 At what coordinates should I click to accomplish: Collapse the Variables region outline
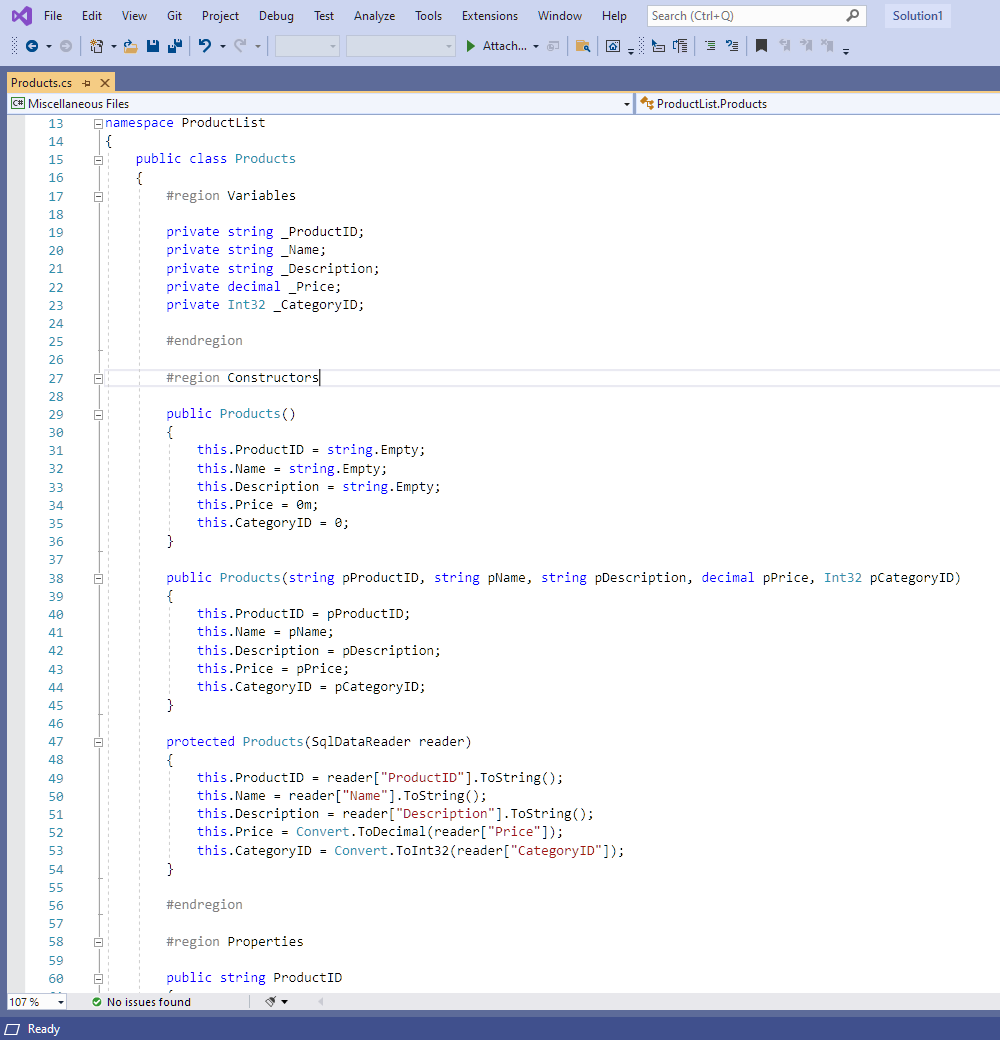point(98,196)
